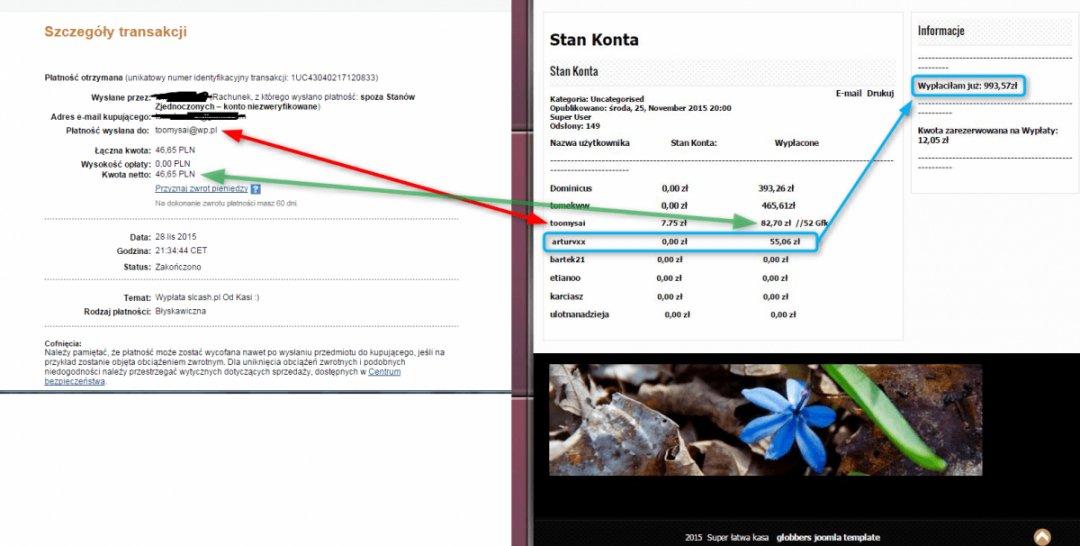The height and width of the screenshot is (546, 1080).
Task: Click the orange scroll-to-top arrow icon
Action: (x=1042, y=537)
